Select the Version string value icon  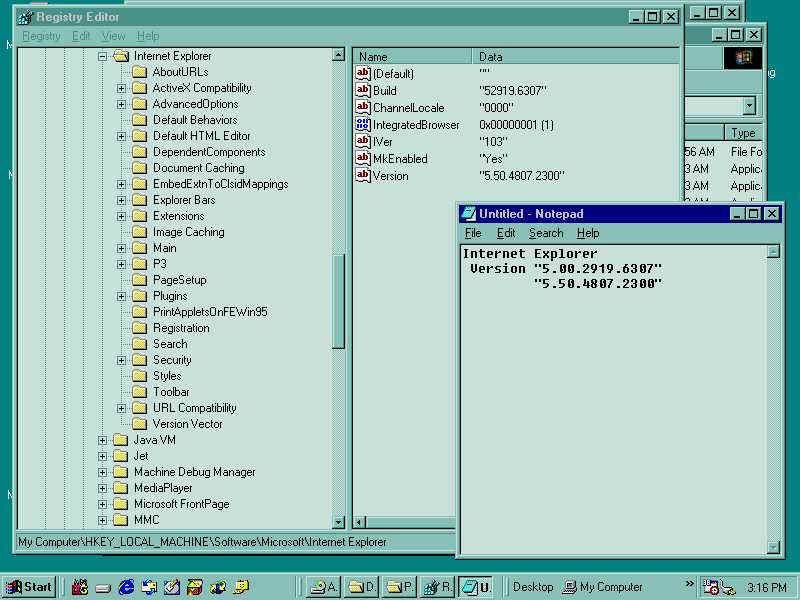[363, 175]
